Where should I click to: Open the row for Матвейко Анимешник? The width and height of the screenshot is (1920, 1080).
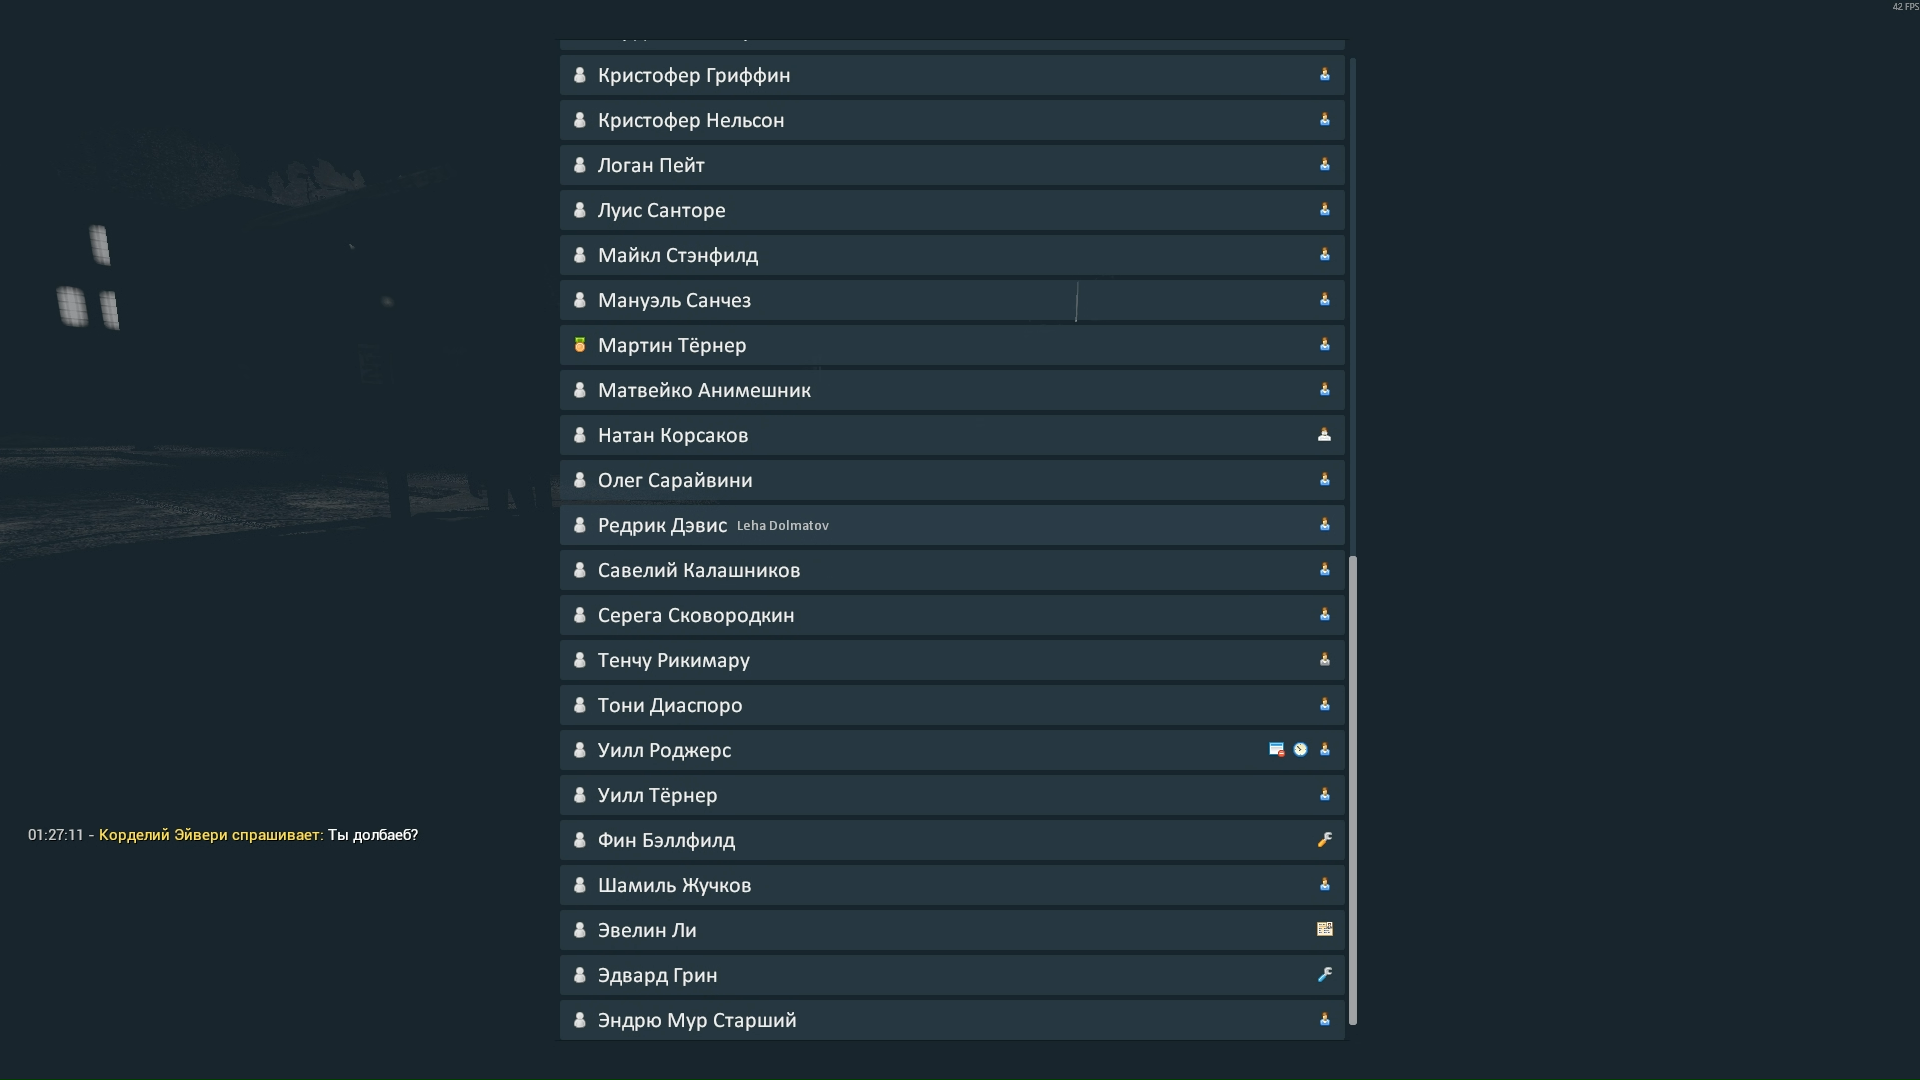704,391
